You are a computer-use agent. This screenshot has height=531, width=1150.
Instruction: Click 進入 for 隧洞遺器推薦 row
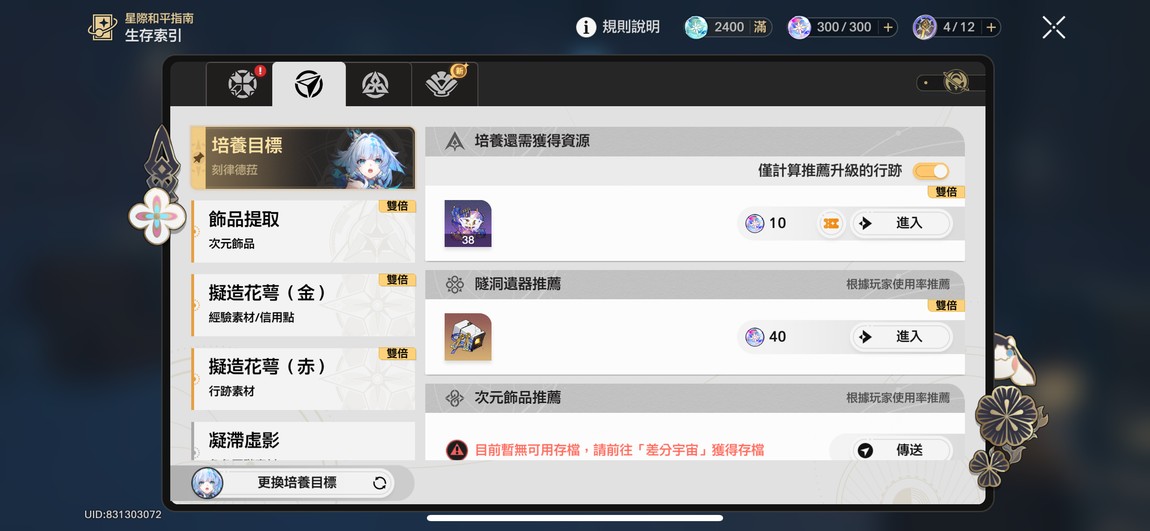coord(901,337)
